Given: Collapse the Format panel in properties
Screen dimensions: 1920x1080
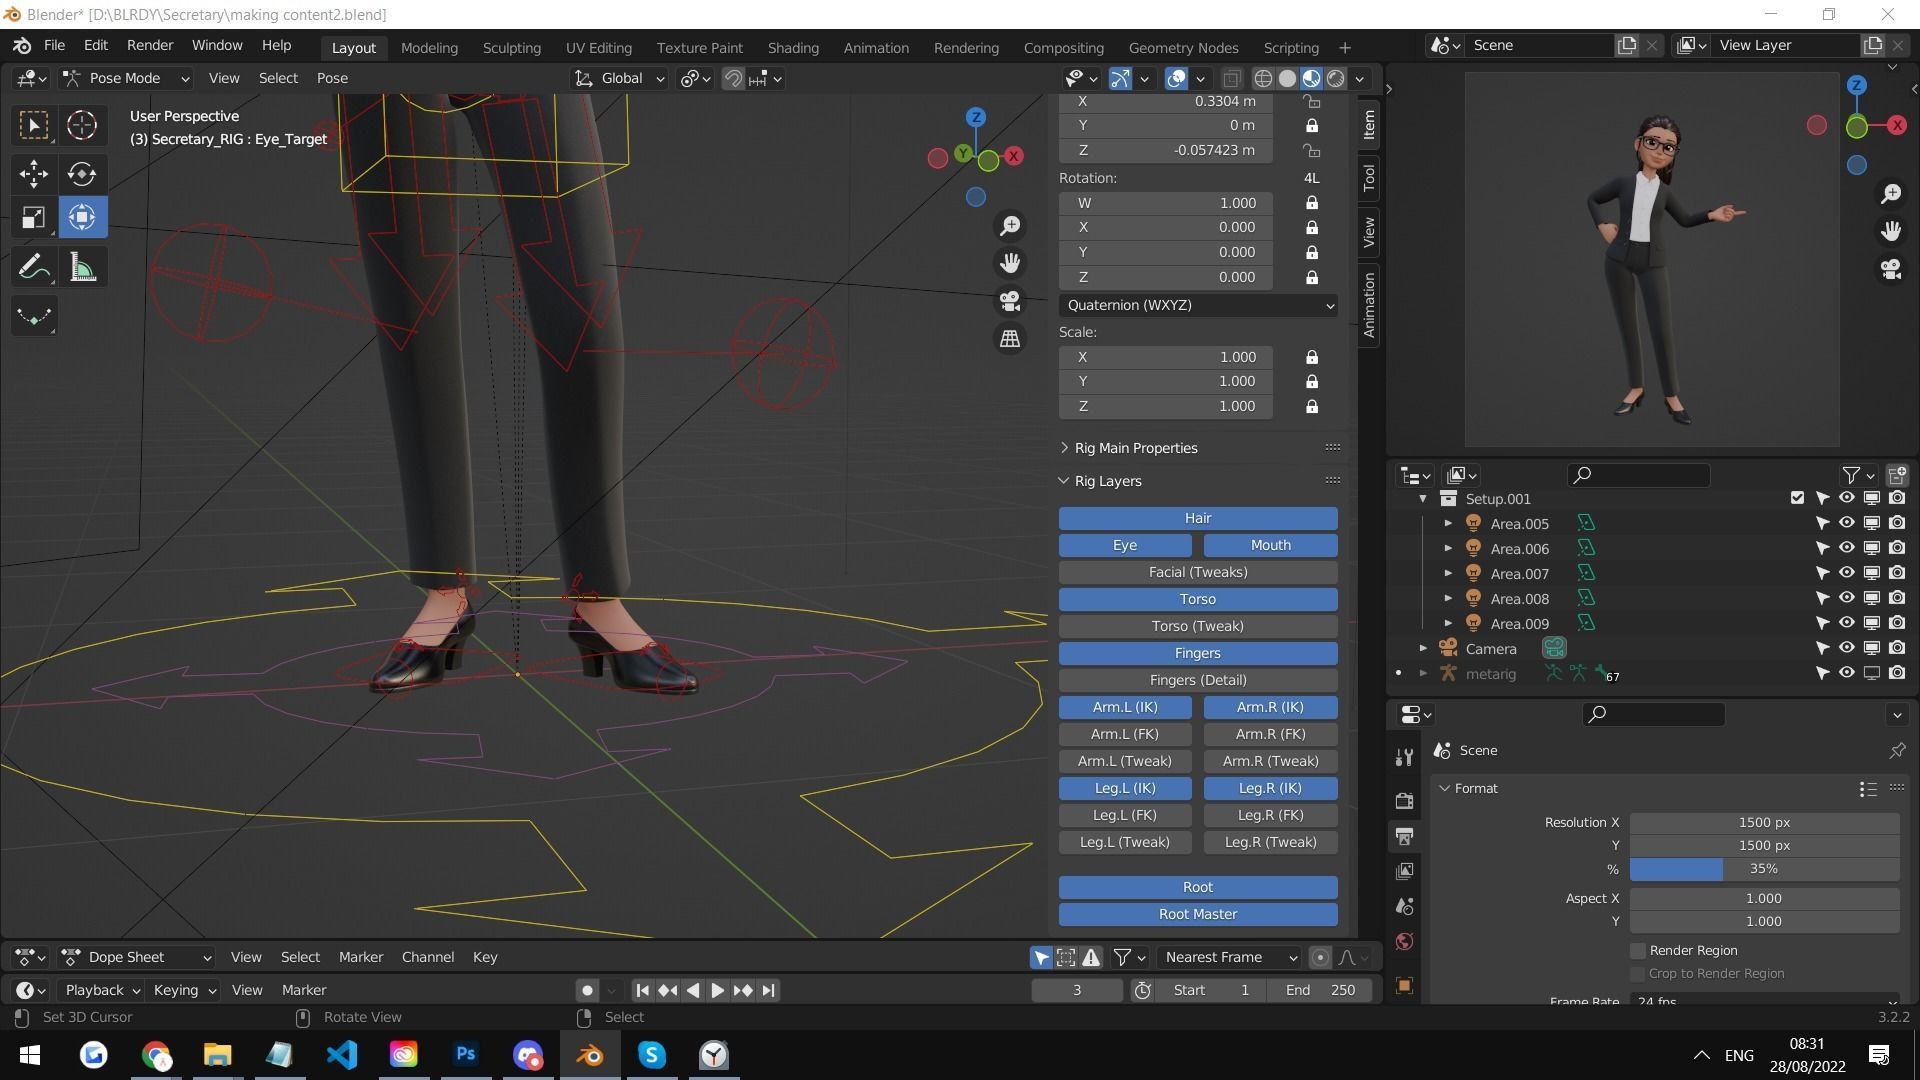Looking at the screenshot, I should (1444, 788).
